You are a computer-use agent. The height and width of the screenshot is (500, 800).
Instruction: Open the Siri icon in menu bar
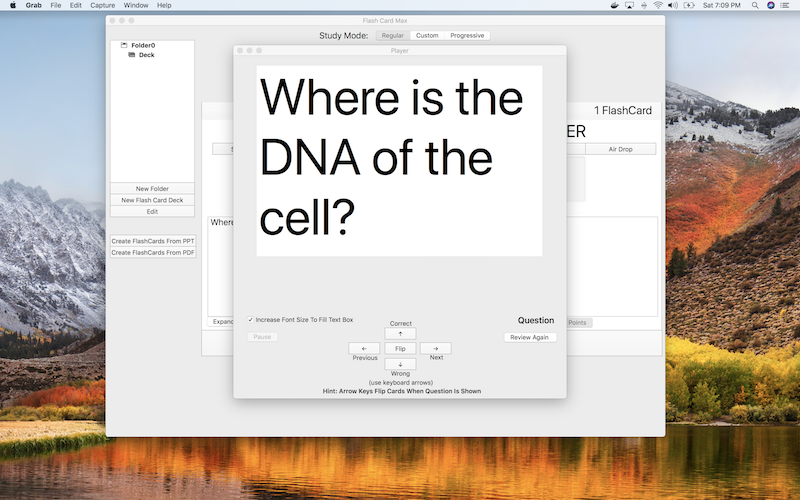(x=771, y=5)
